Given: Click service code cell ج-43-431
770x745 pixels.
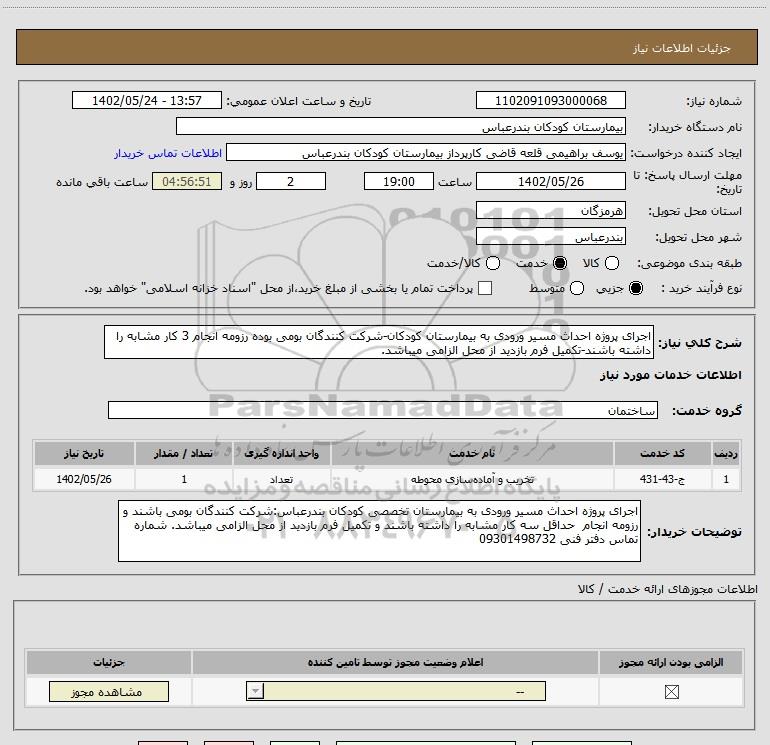Looking at the screenshot, I should [662, 479].
